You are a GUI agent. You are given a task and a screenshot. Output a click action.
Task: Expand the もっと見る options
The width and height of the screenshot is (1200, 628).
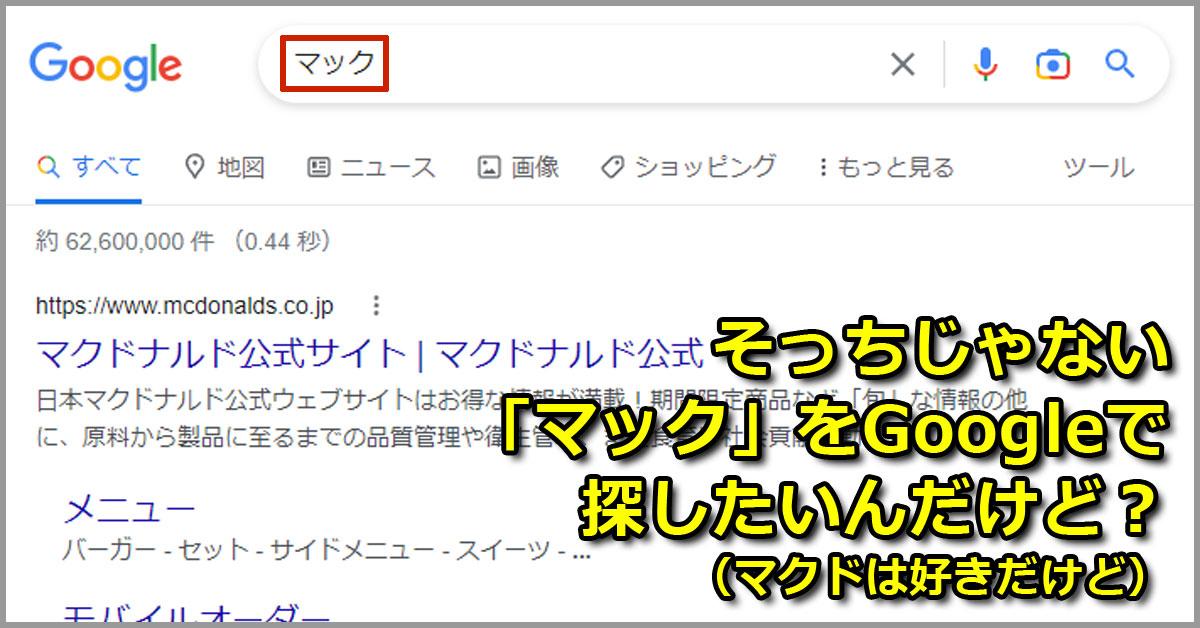886,167
